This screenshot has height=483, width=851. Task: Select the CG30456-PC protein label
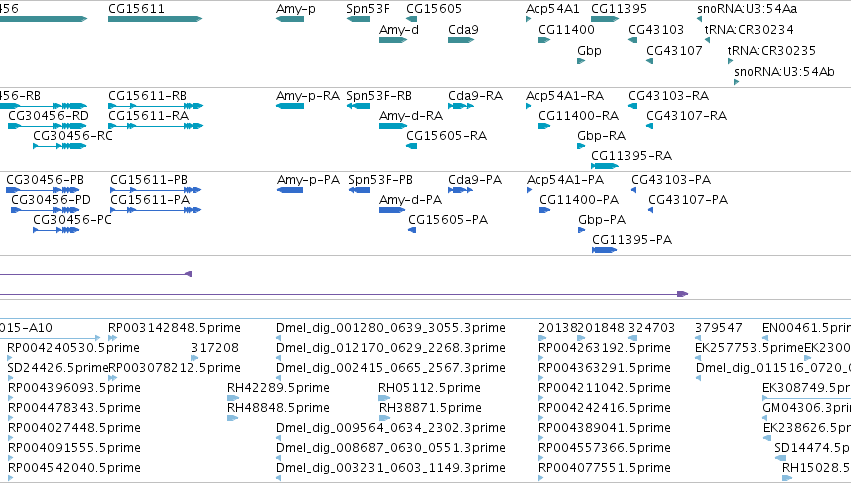tap(72, 220)
